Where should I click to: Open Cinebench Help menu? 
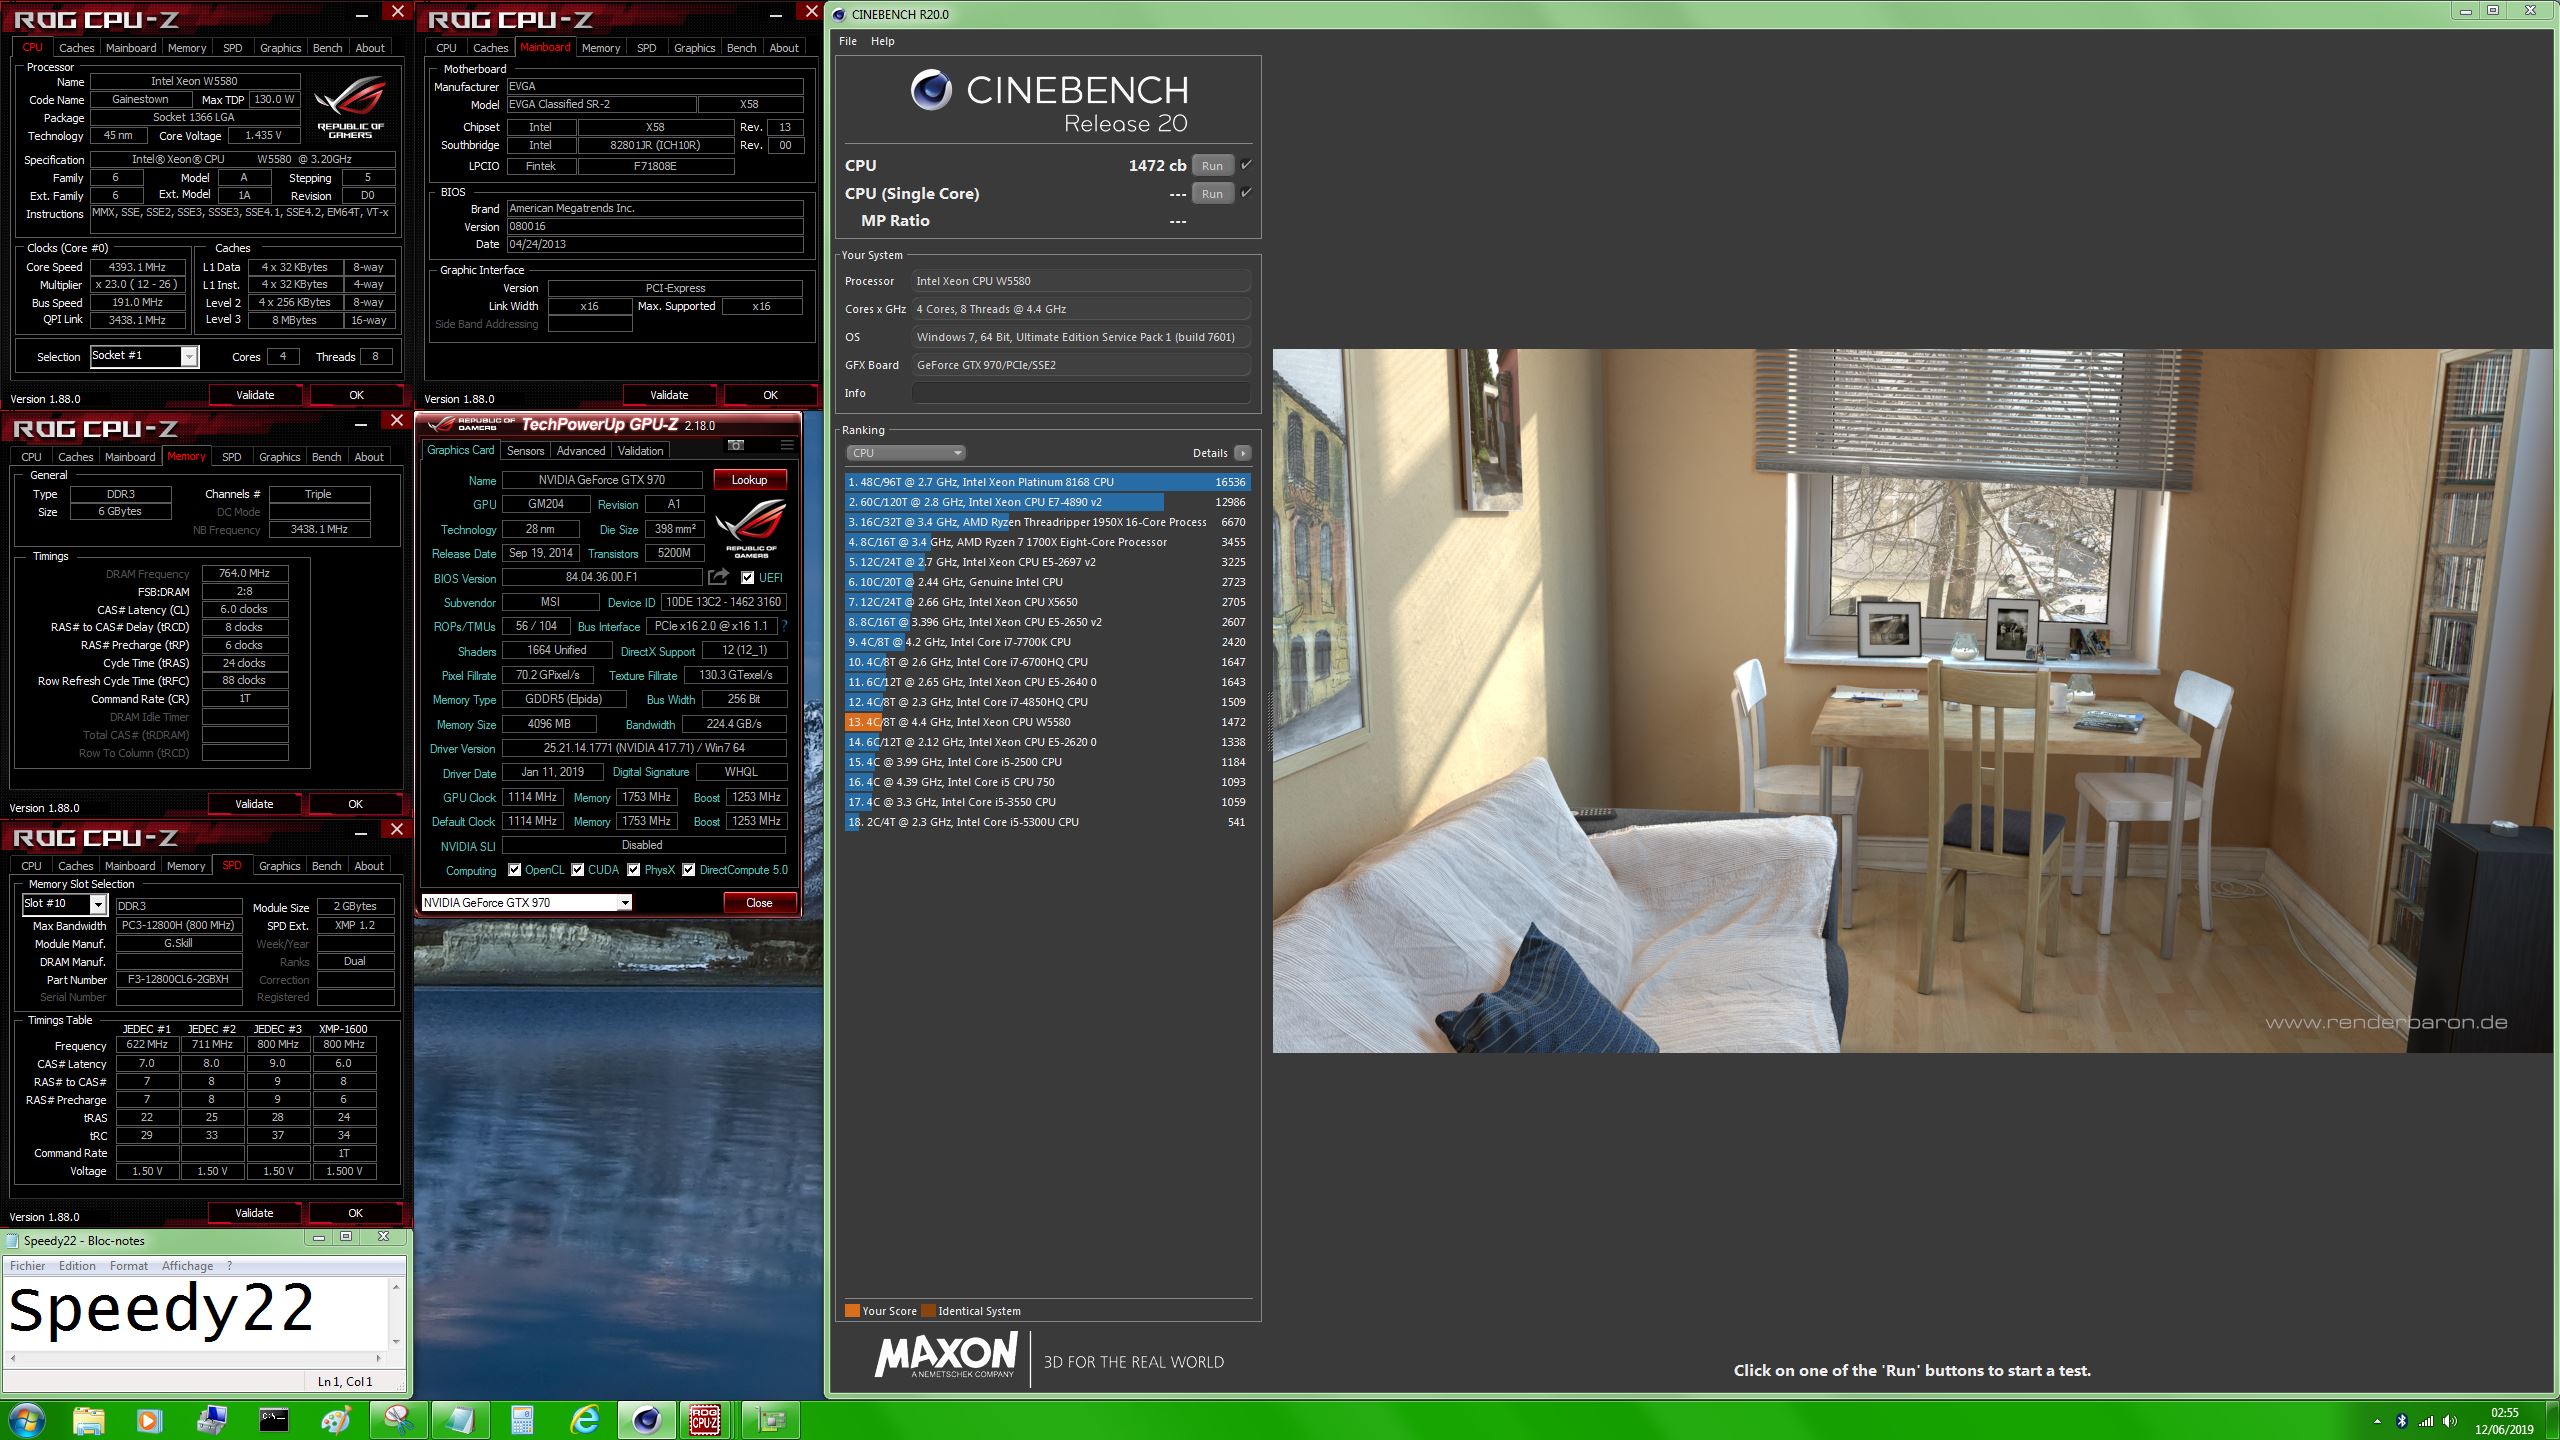(882, 41)
